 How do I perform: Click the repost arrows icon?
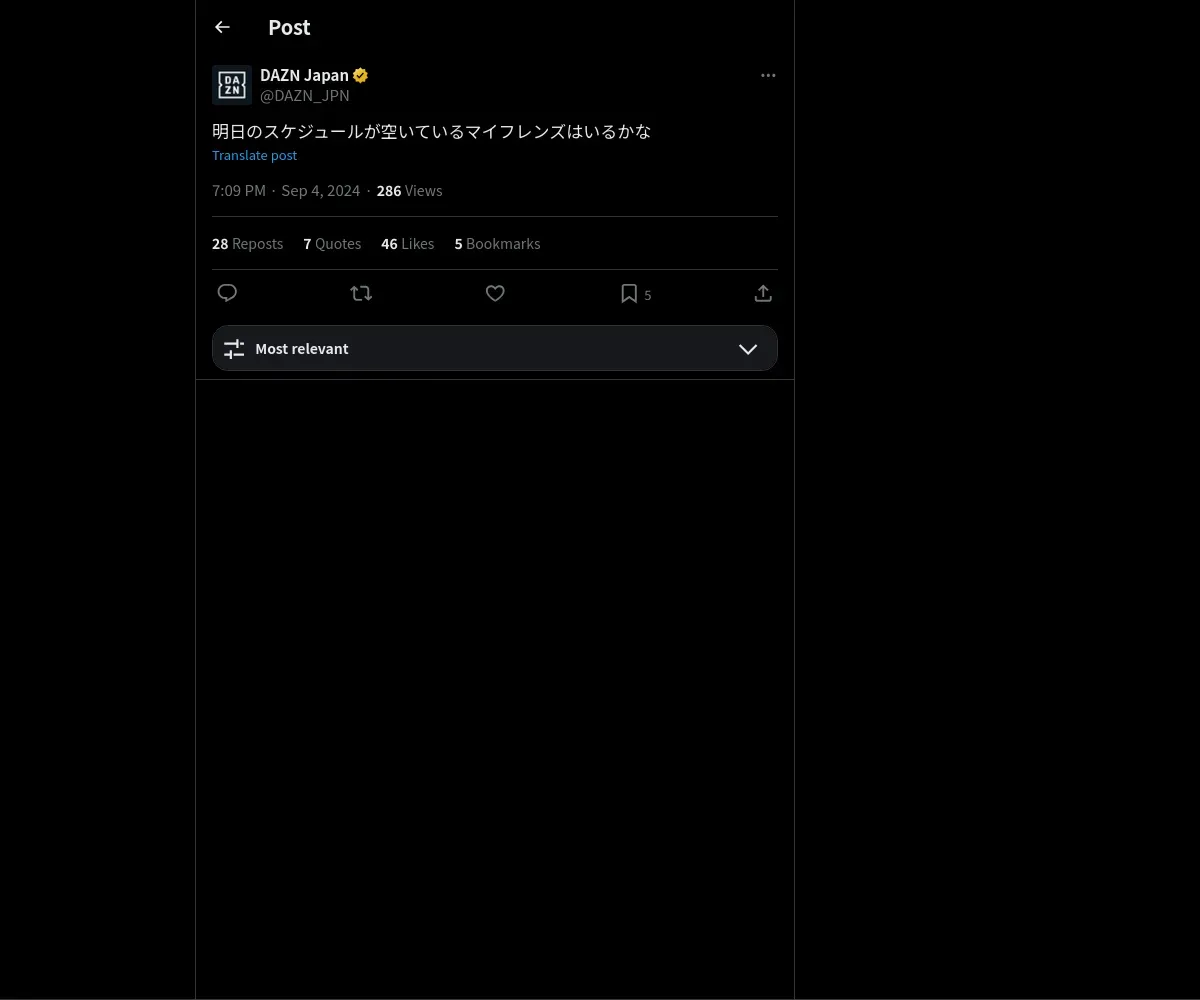pyautogui.click(x=361, y=293)
